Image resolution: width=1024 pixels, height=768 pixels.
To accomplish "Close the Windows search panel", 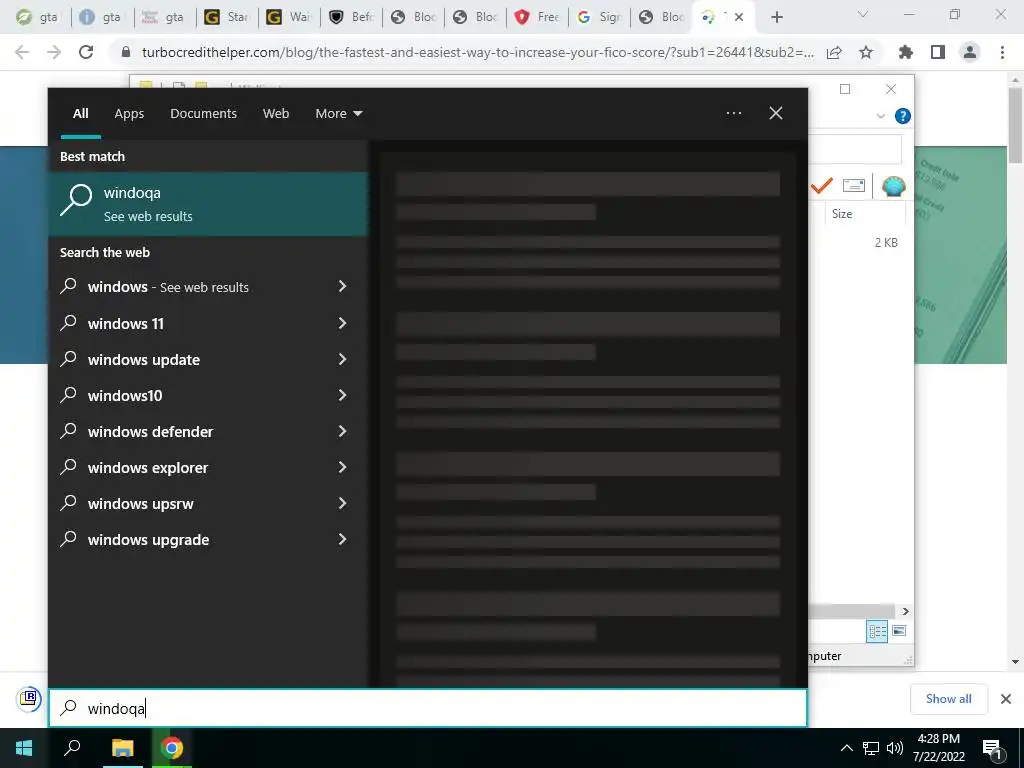I will click(775, 113).
